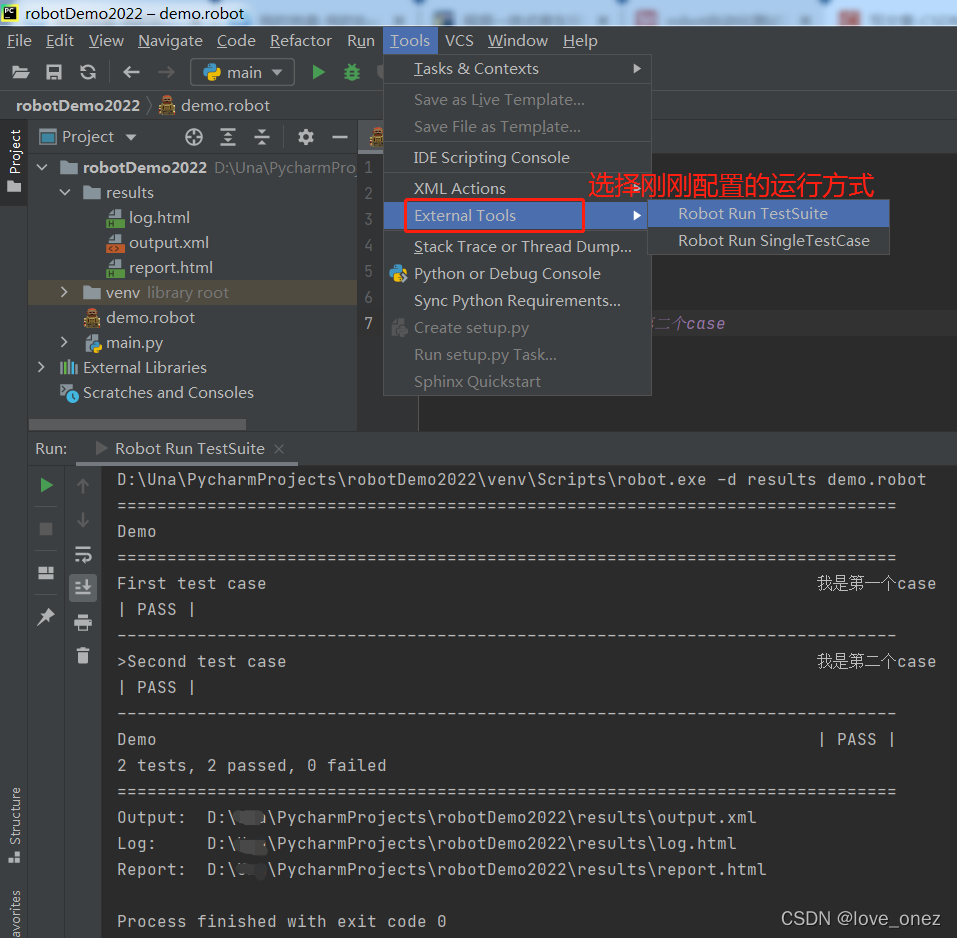Viewport: 957px width, 938px height.
Task: Start debugging using the bug icon
Action: [x=353, y=72]
